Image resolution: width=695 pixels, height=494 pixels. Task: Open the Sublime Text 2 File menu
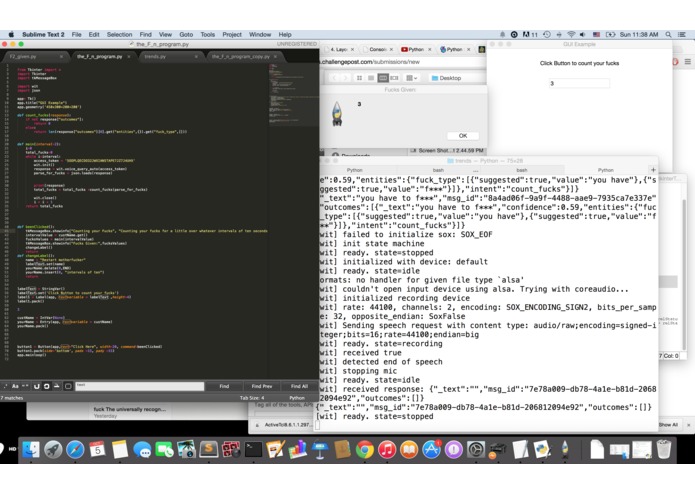click(76, 35)
